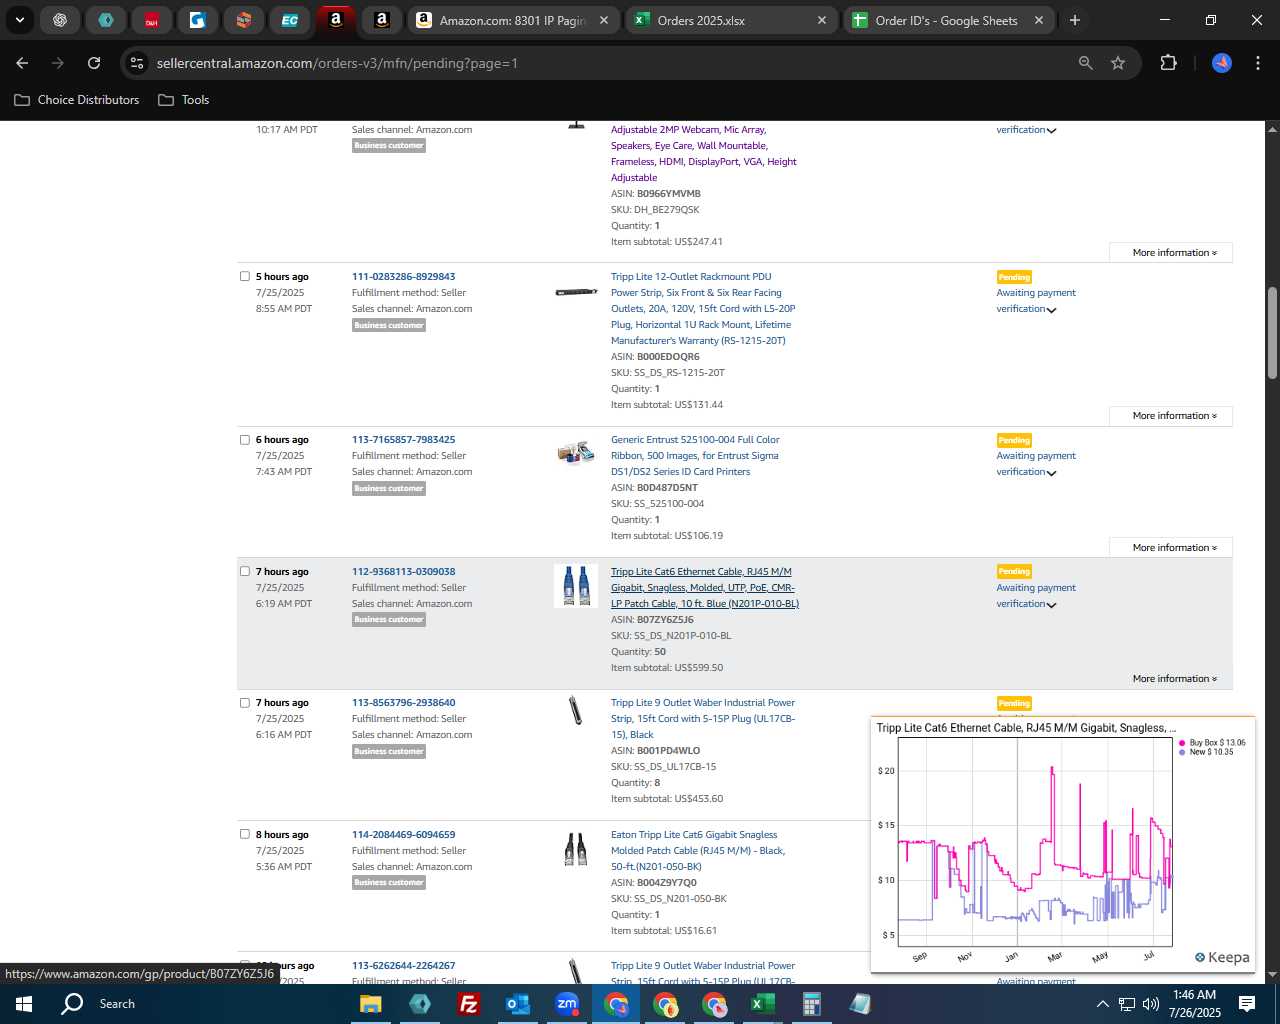This screenshot has width=1280, height=1024.
Task: Open a new browser tab
Action: click(1075, 20)
